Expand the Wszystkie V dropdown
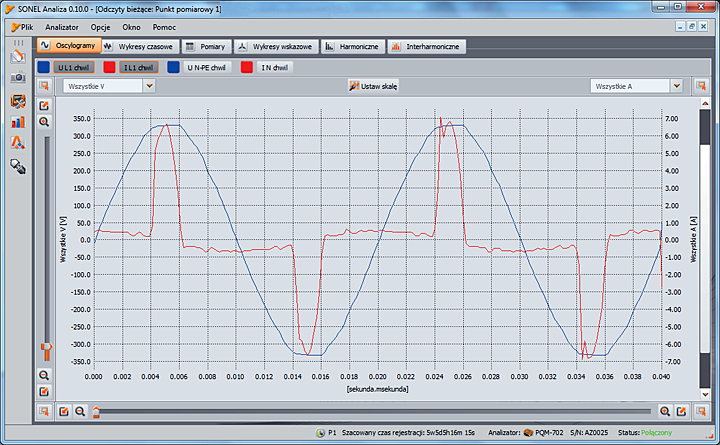Viewport: 720px width, 445px height. (149, 86)
